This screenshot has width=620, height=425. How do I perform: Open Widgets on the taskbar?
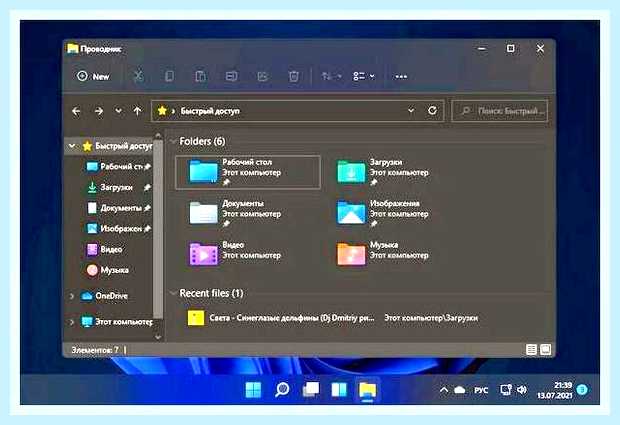pos(339,390)
